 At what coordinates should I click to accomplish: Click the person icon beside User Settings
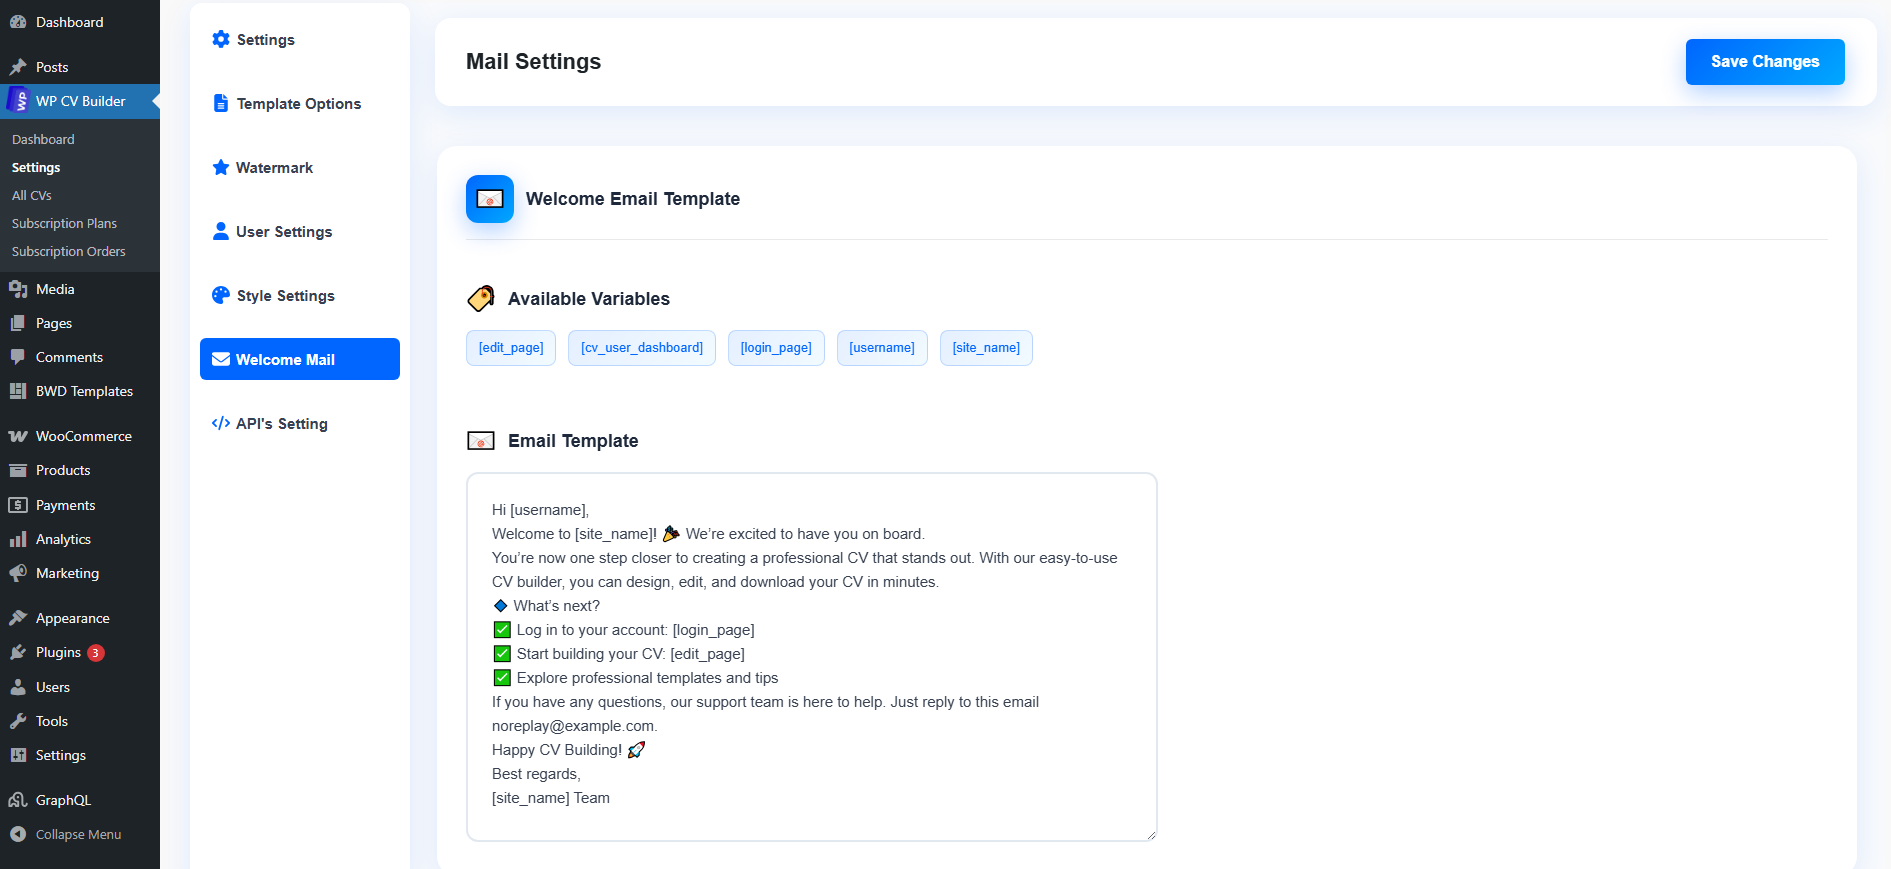(221, 231)
